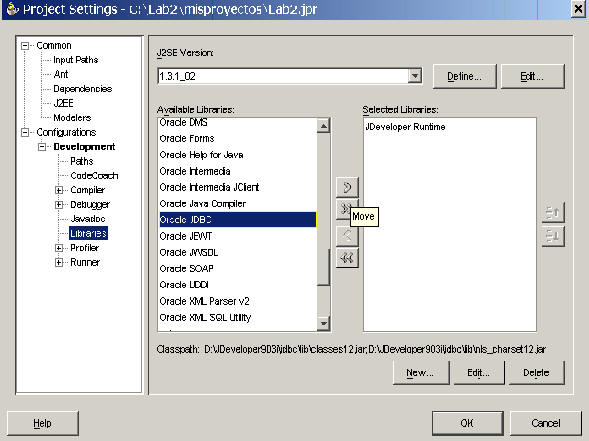
Task: Click the Available Libraries scroll up arrow
Action: point(323,125)
